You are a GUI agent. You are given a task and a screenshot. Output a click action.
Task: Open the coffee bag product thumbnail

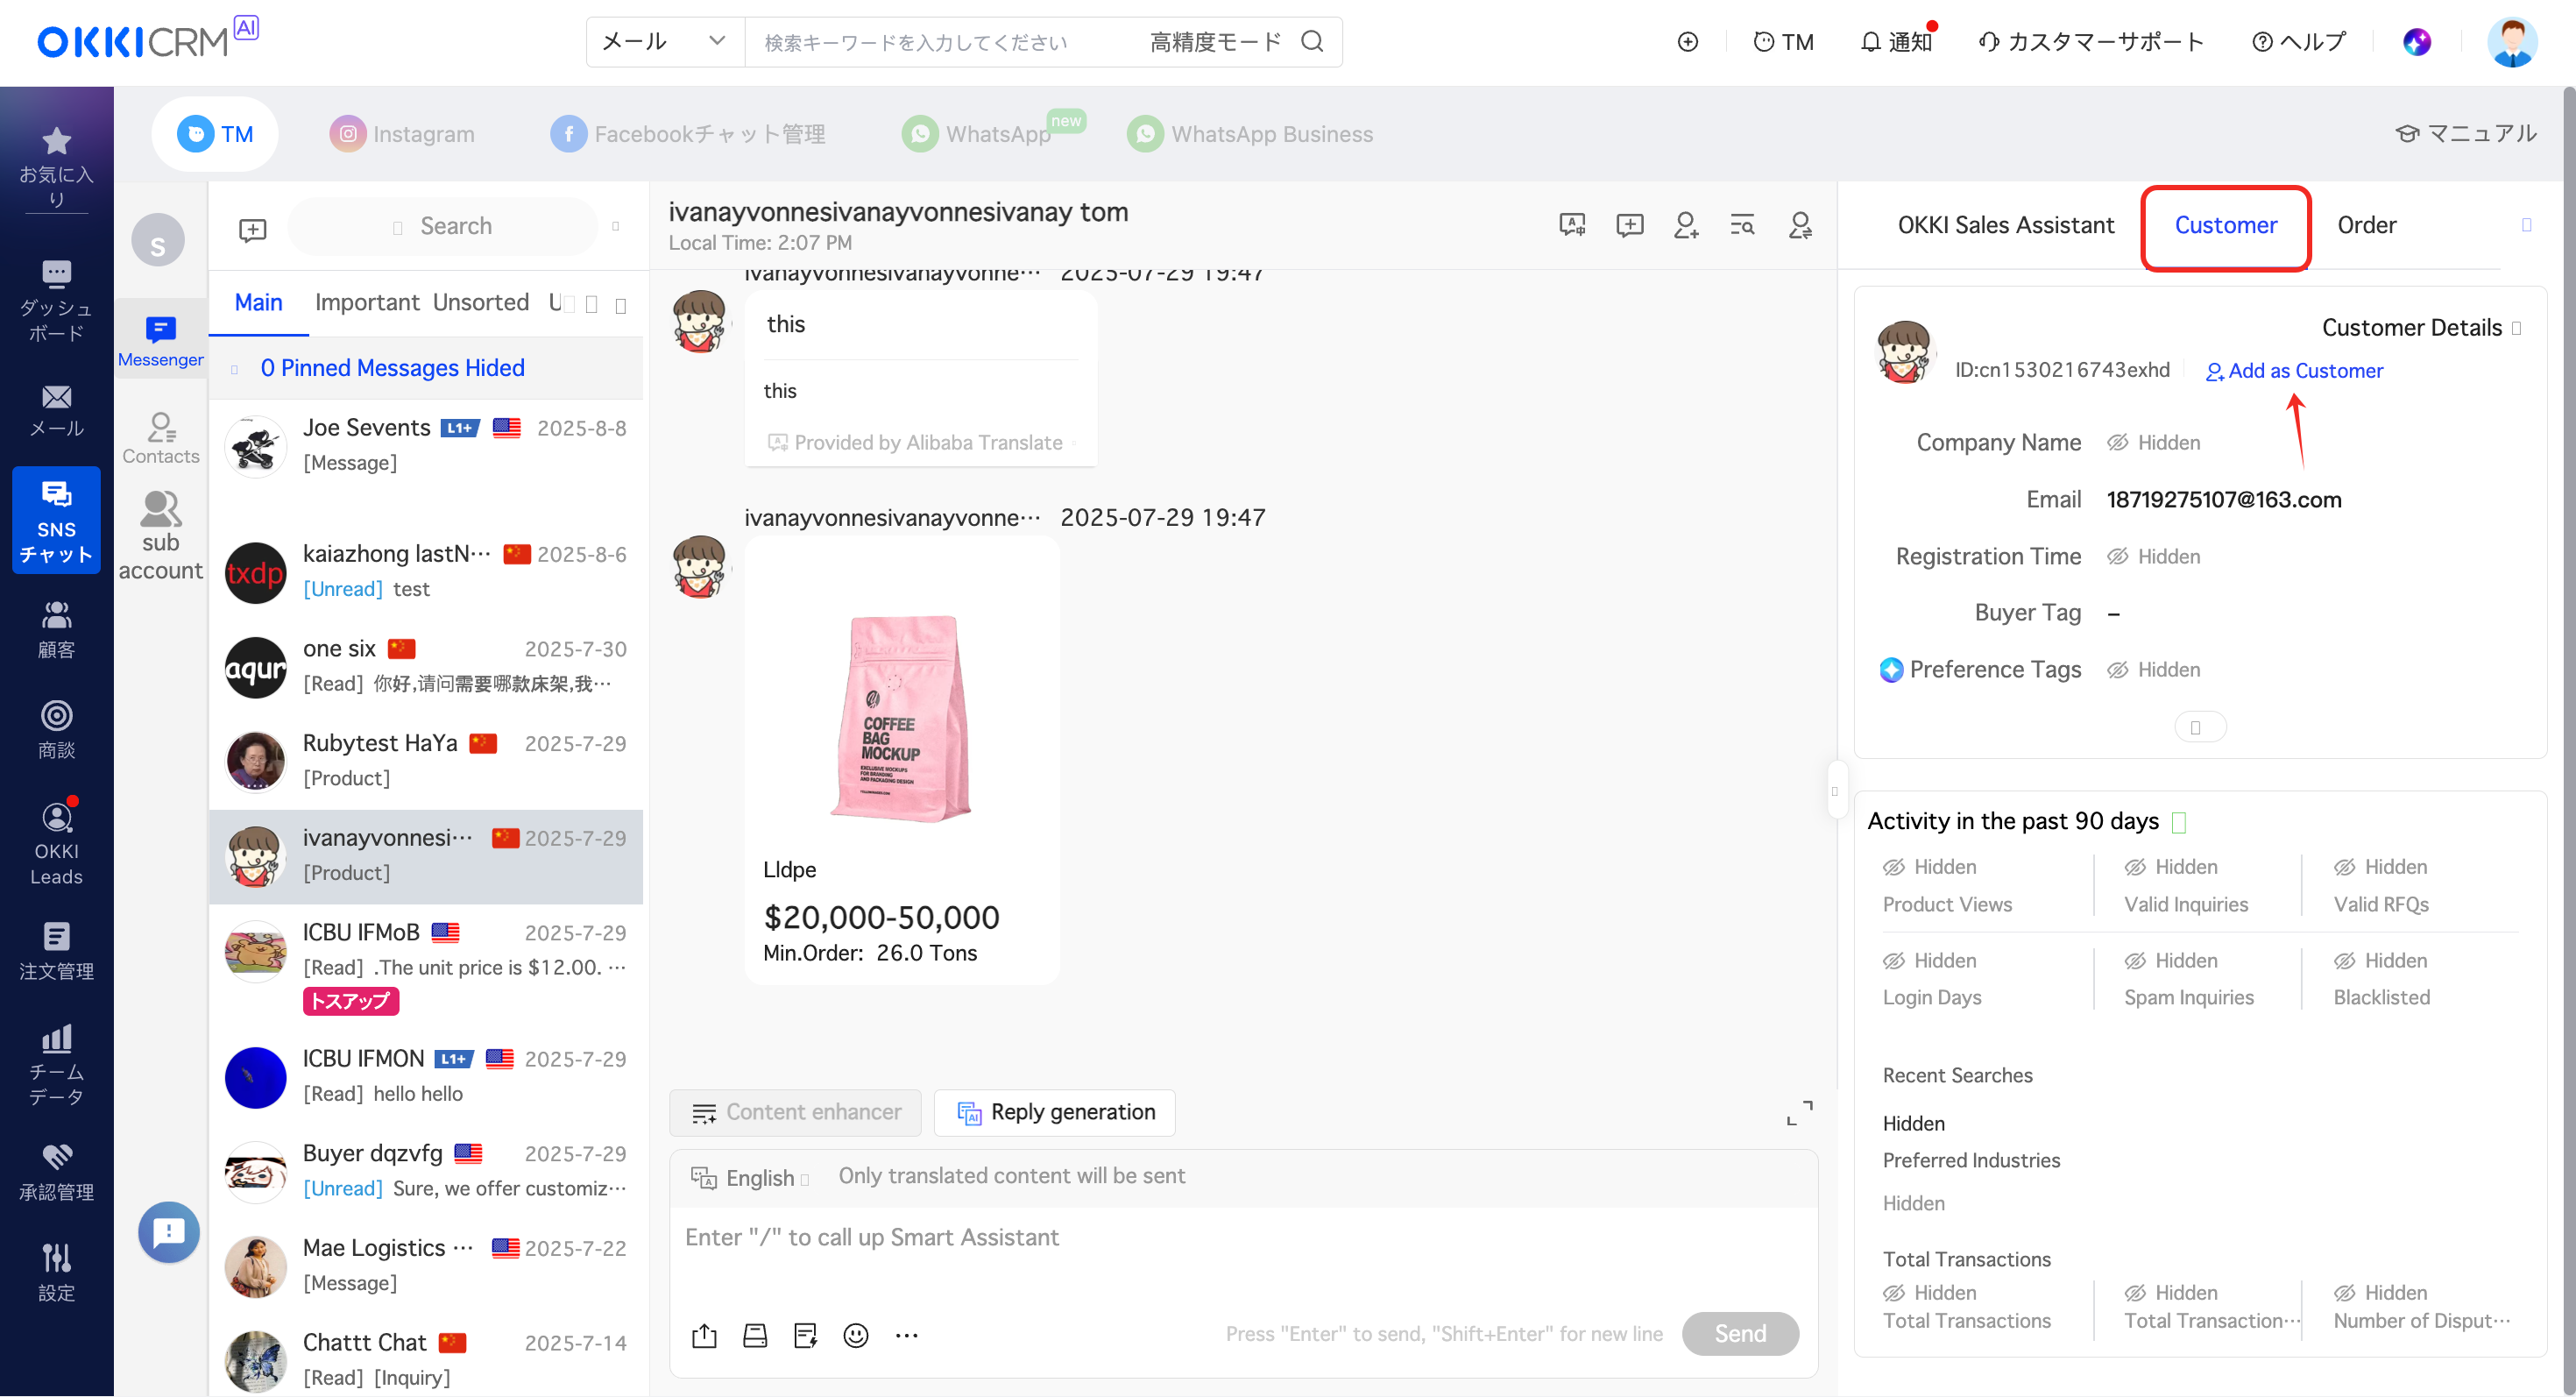(901, 717)
